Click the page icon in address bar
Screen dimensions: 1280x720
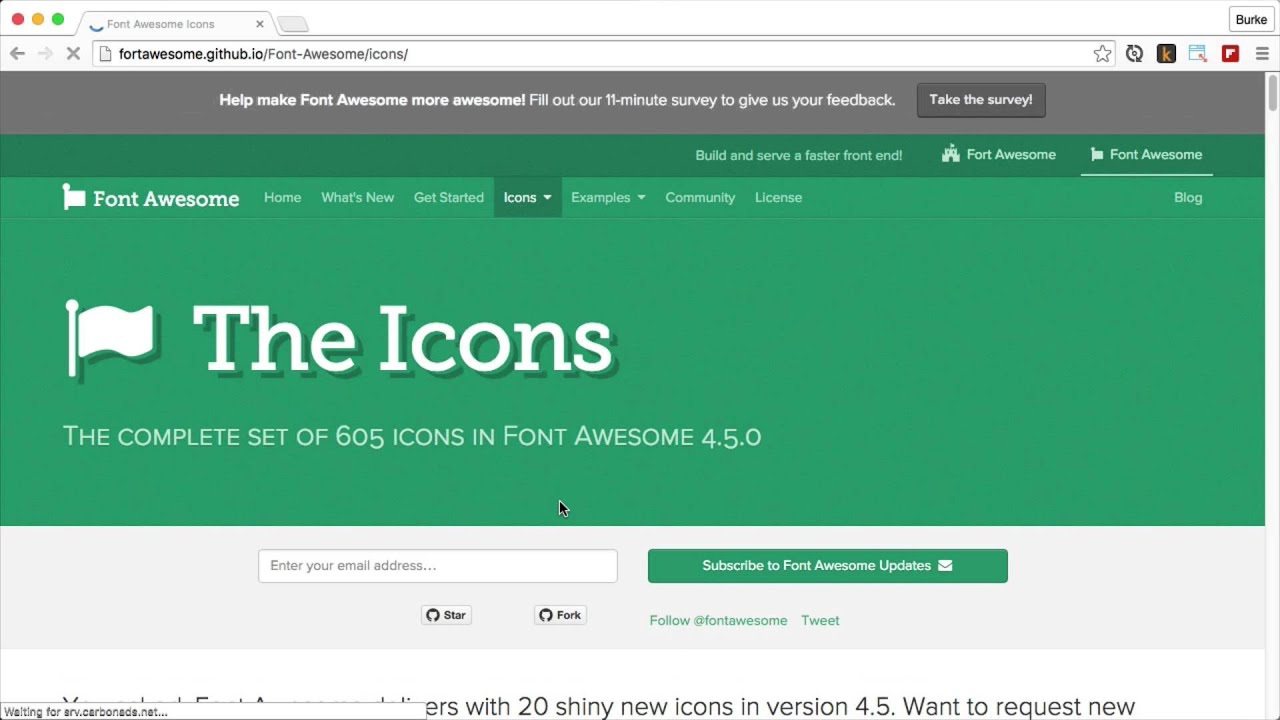[x=105, y=54]
